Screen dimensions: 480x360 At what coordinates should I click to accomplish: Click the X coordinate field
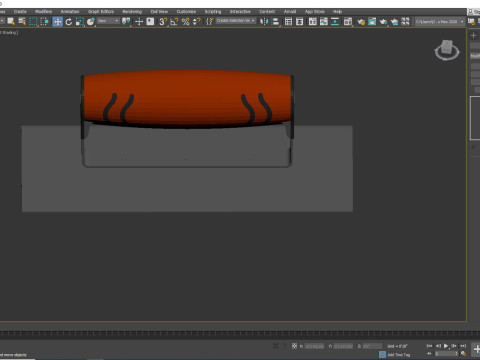(x=314, y=346)
